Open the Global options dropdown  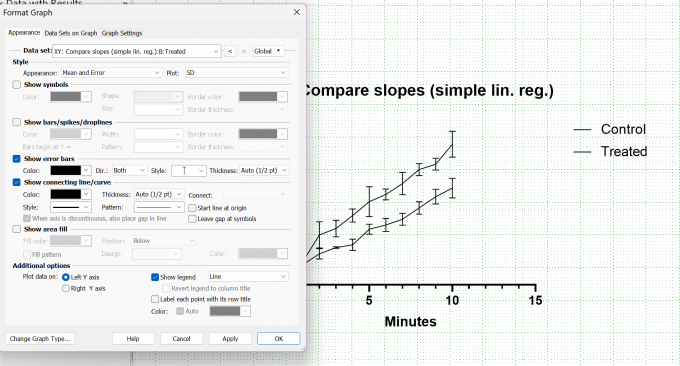pyautogui.click(x=268, y=51)
